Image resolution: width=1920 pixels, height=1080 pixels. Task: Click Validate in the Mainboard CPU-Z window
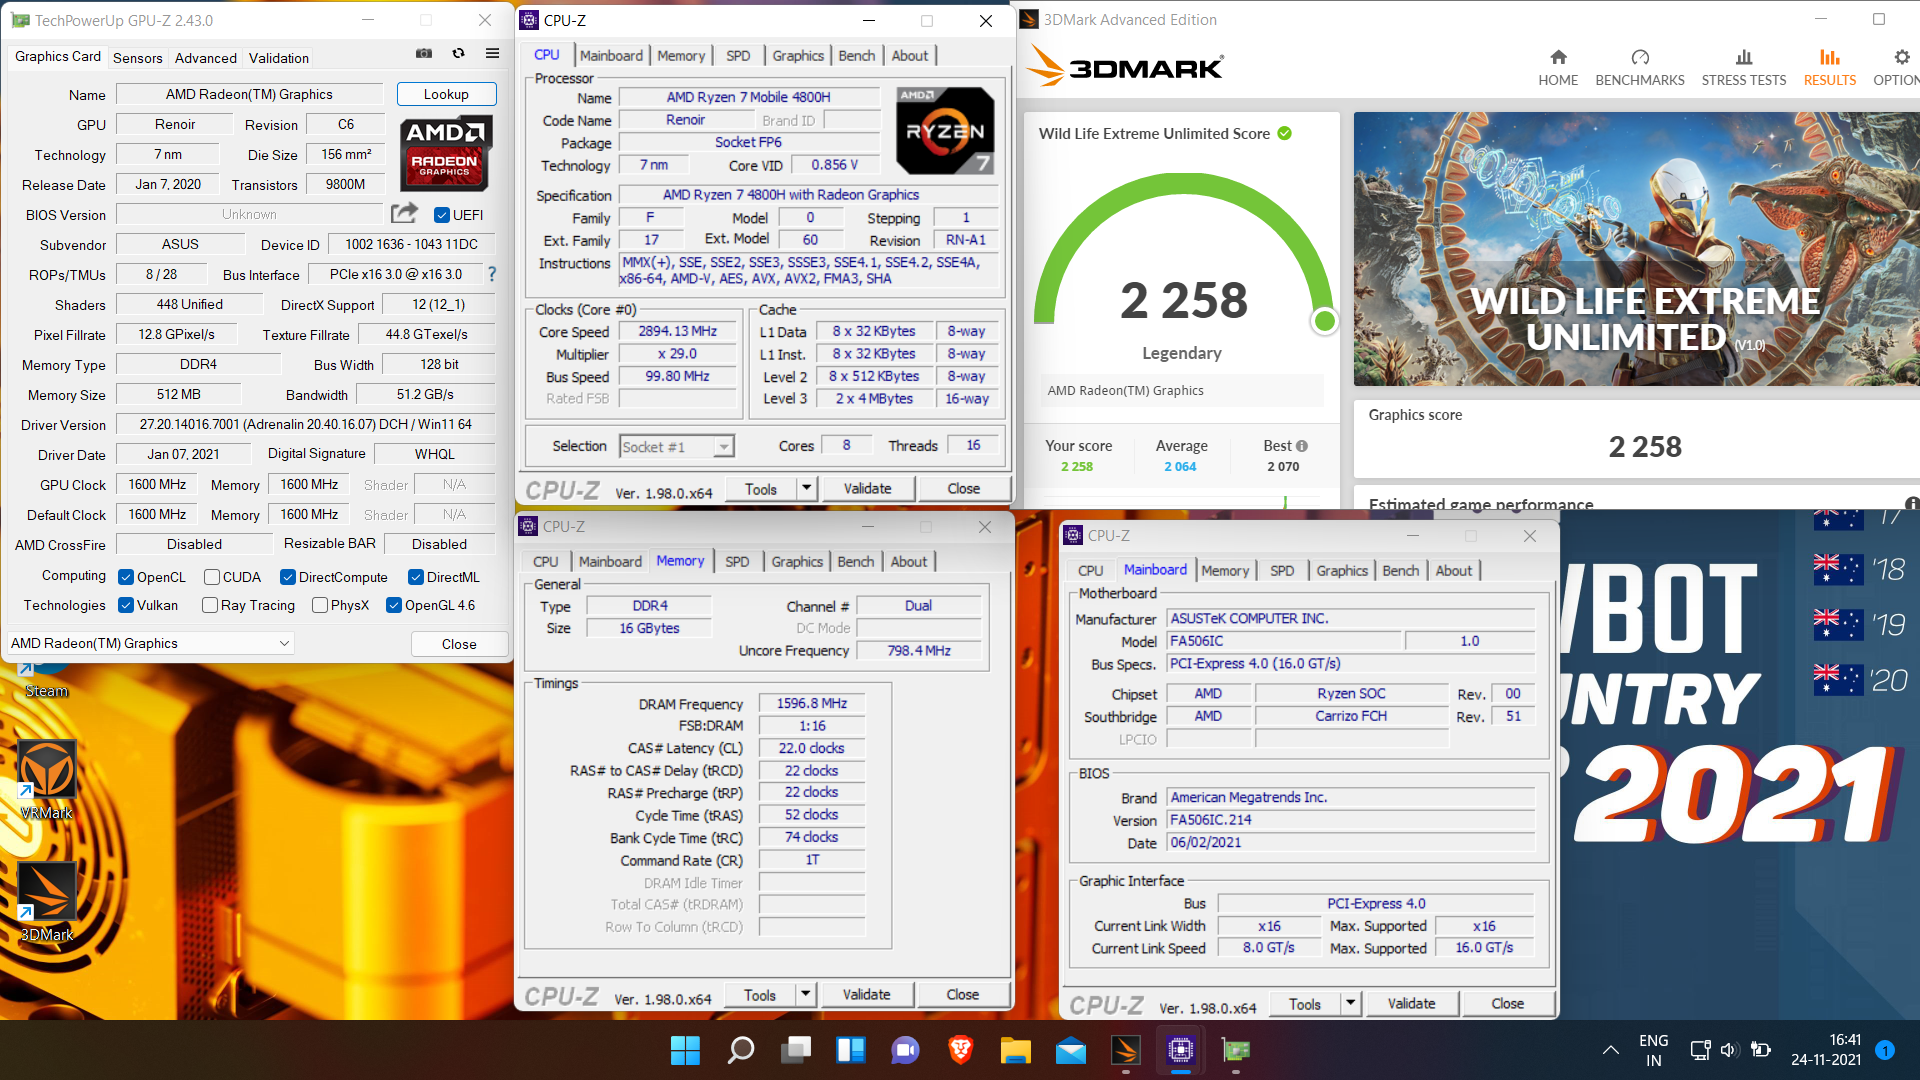[1411, 1003]
